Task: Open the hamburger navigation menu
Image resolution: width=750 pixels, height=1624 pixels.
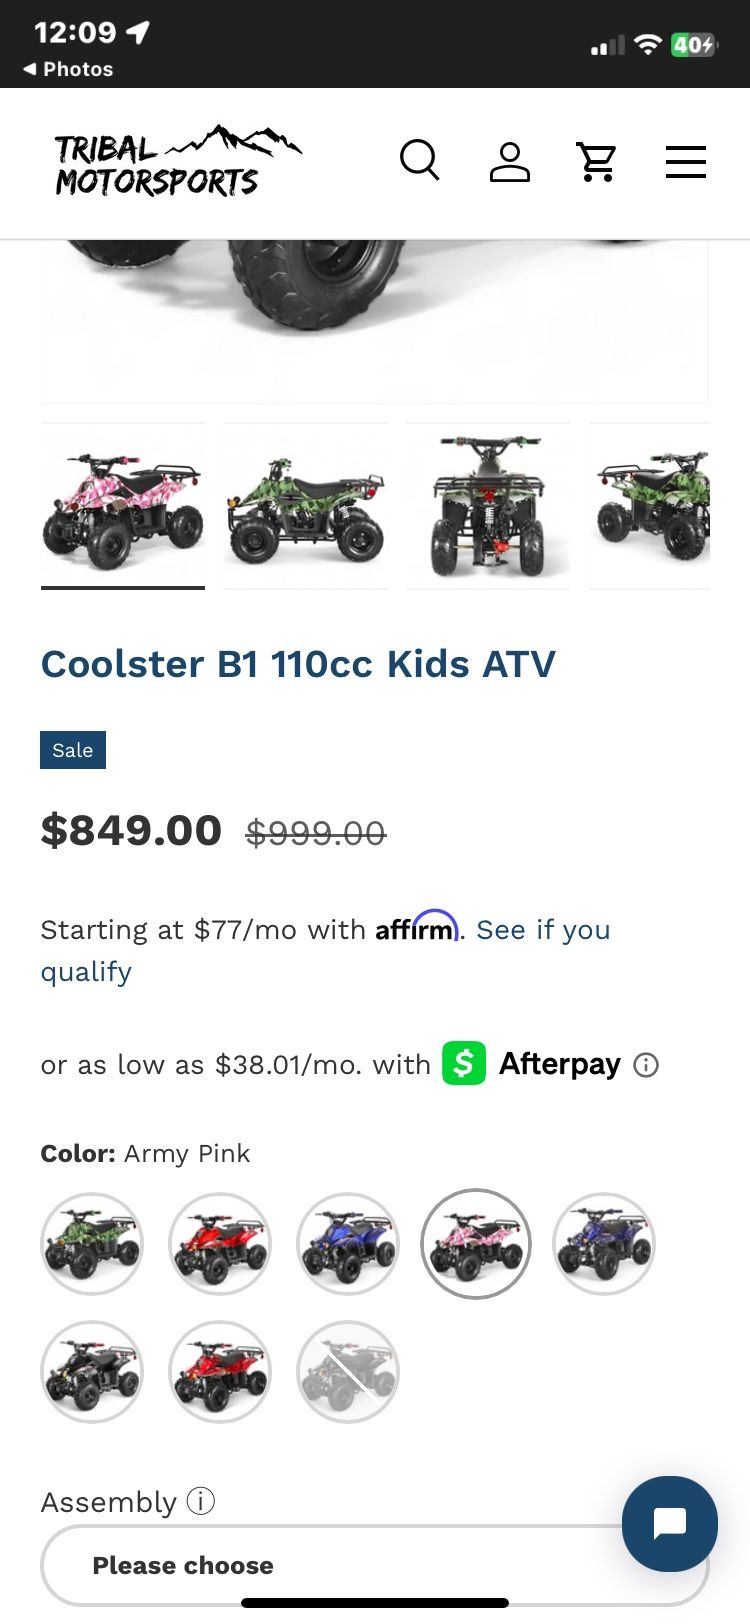Action: 686,161
